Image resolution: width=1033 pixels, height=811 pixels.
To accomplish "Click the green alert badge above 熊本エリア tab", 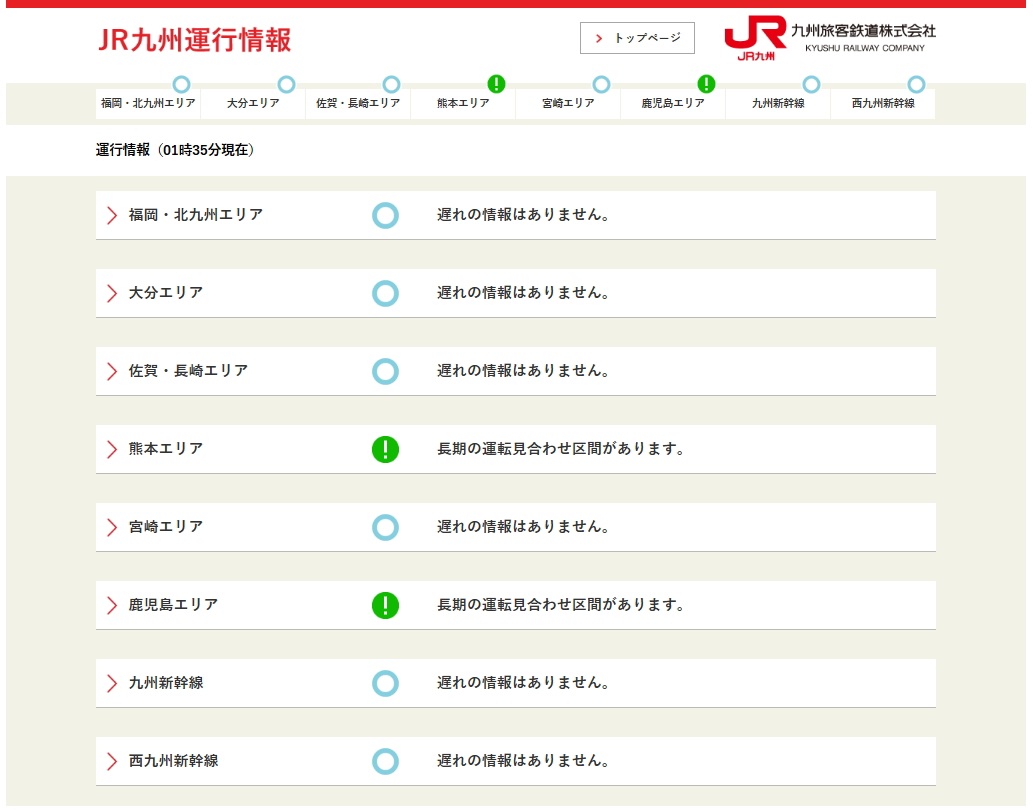I will point(496,84).
